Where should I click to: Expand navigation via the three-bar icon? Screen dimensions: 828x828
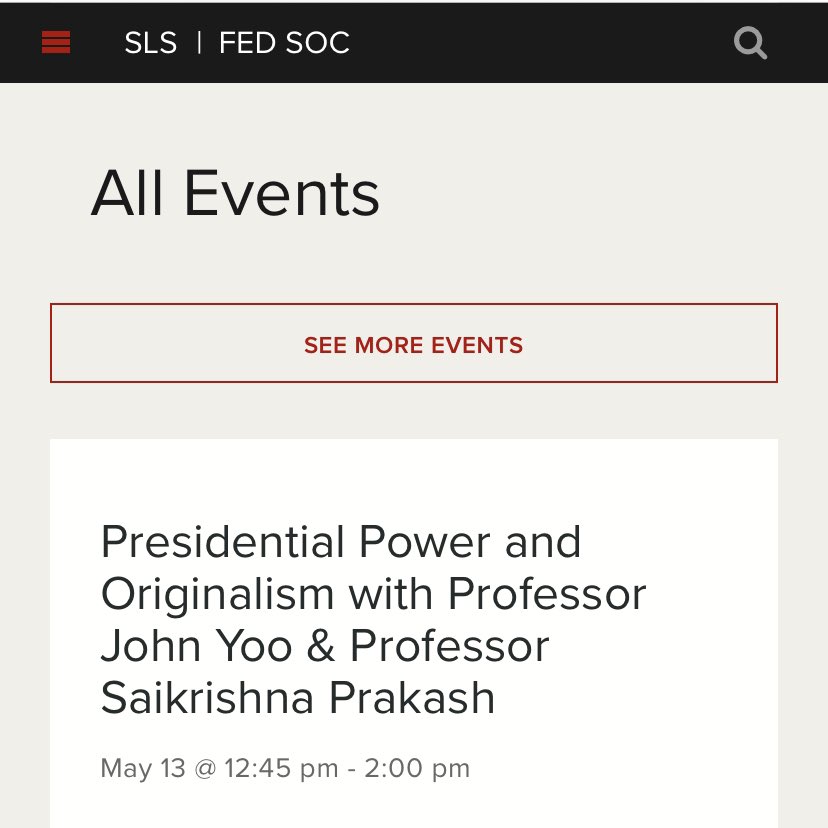[x=56, y=42]
